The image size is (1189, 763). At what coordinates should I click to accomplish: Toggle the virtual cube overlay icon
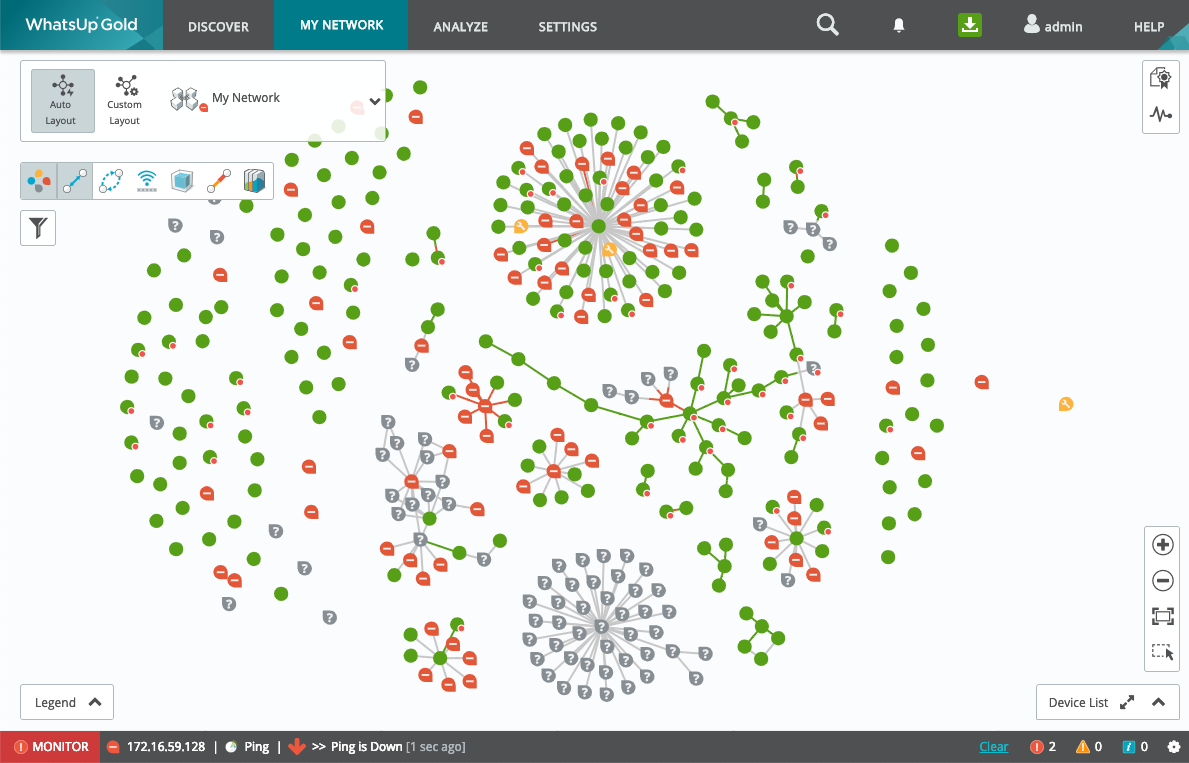[182, 181]
